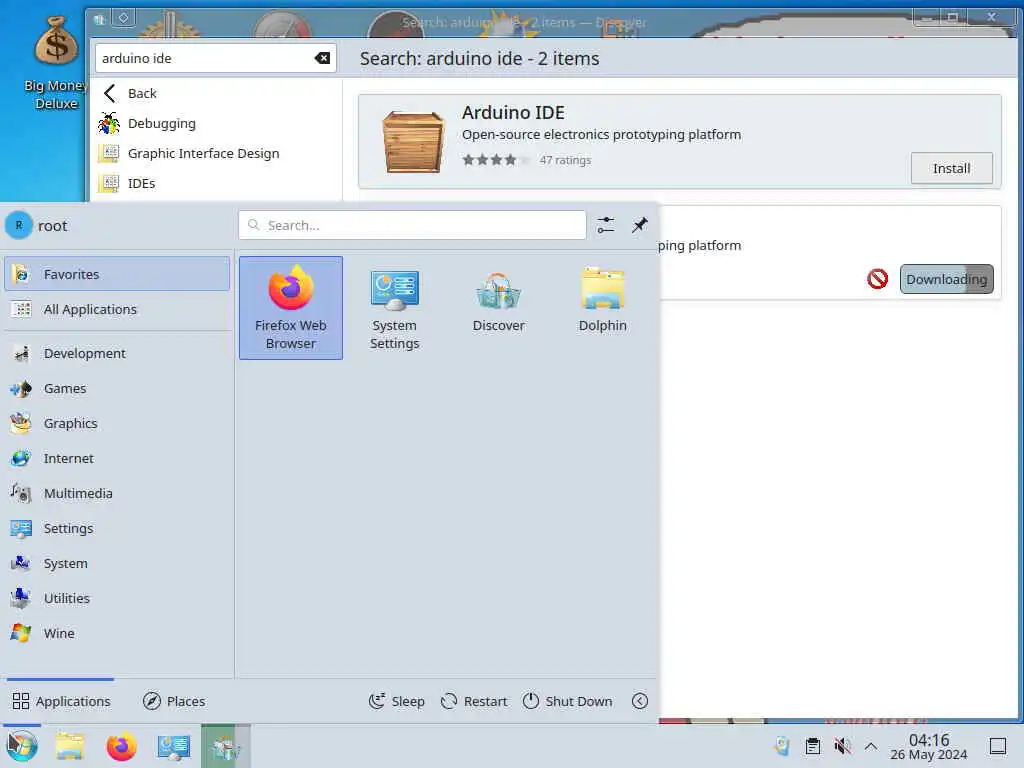Switch to Discover window in the taskbar
Image resolution: width=1024 pixels, height=768 pixels.
[225, 746]
